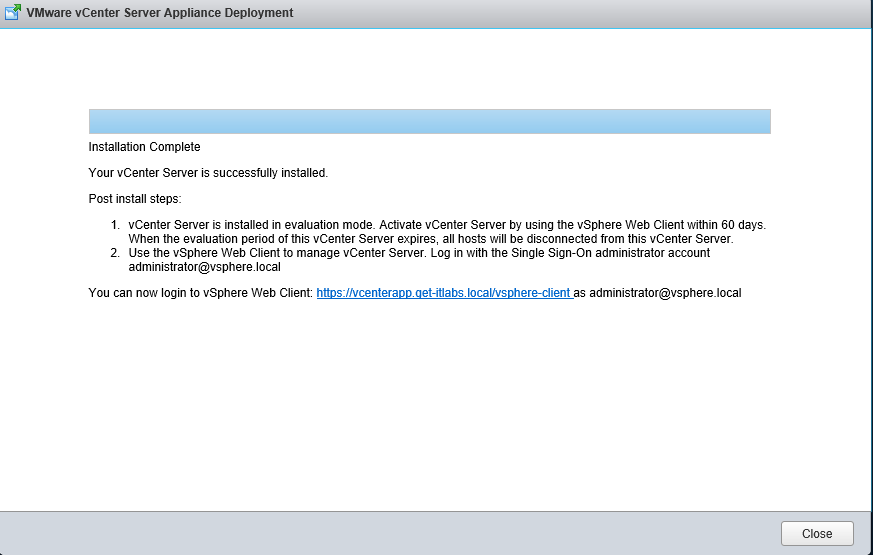Click 'as administrator@vsphere.local' after the link
873x555 pixels.
coord(658,293)
